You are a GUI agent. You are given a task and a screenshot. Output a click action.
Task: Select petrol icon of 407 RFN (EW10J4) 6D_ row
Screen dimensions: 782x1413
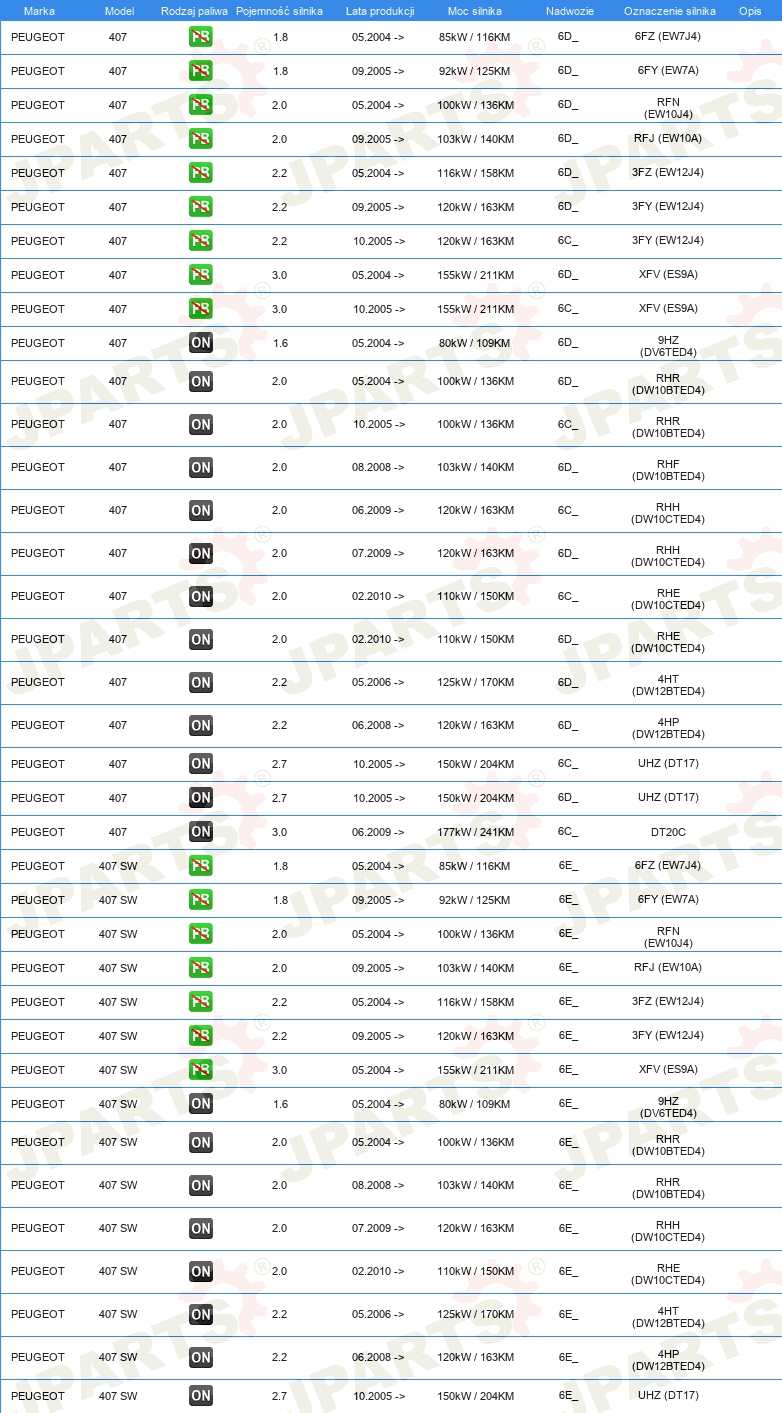pos(200,105)
